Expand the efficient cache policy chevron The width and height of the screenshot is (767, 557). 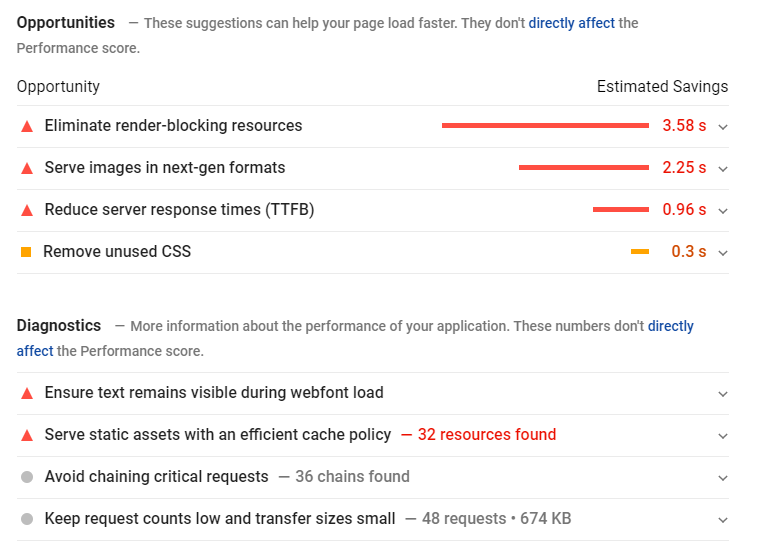coord(722,436)
